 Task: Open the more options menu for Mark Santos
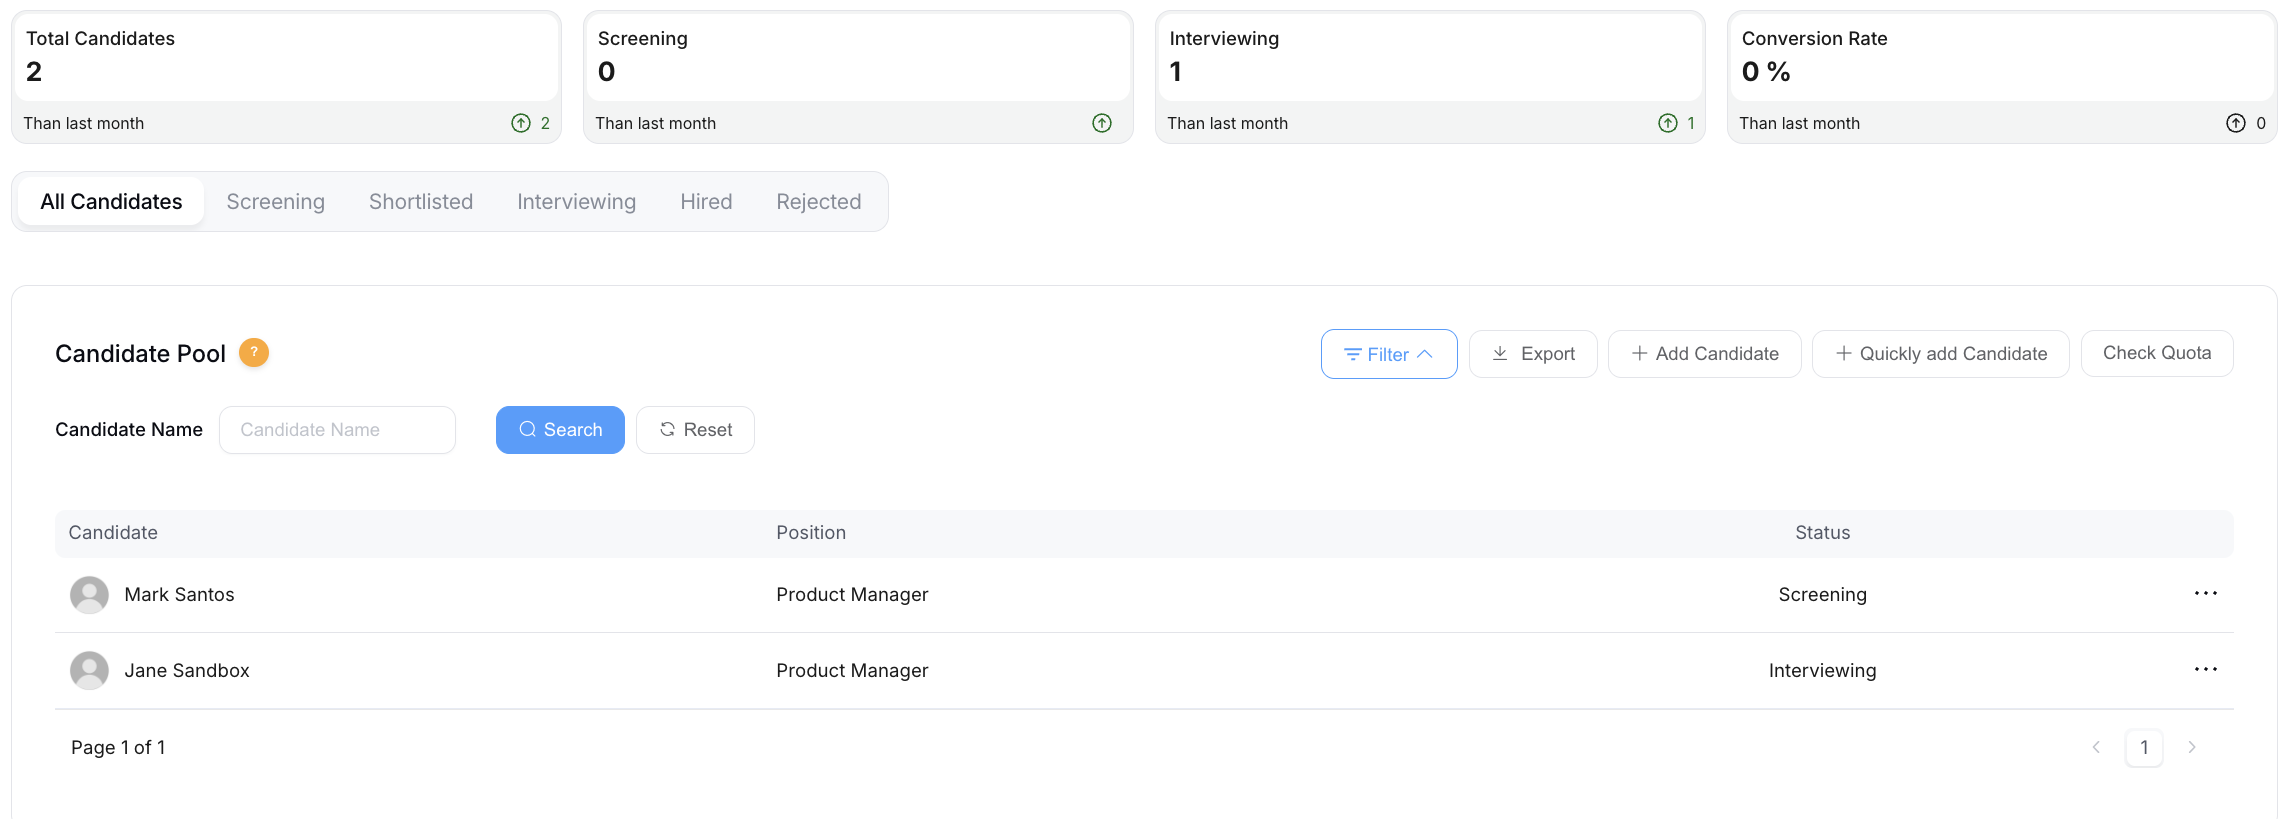pos(2205,594)
